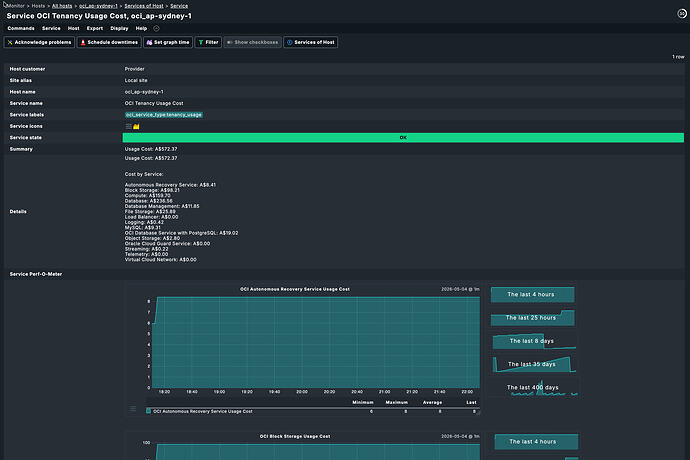This screenshot has height=460, width=690.
Task: Click the legend color box for OCI Autonomous Recovery Service Usage Cost
Action: tap(148, 411)
